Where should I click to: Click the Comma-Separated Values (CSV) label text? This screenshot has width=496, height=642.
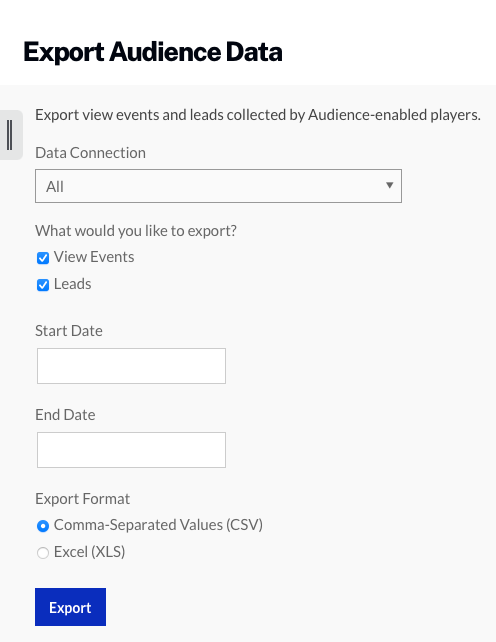(x=158, y=525)
